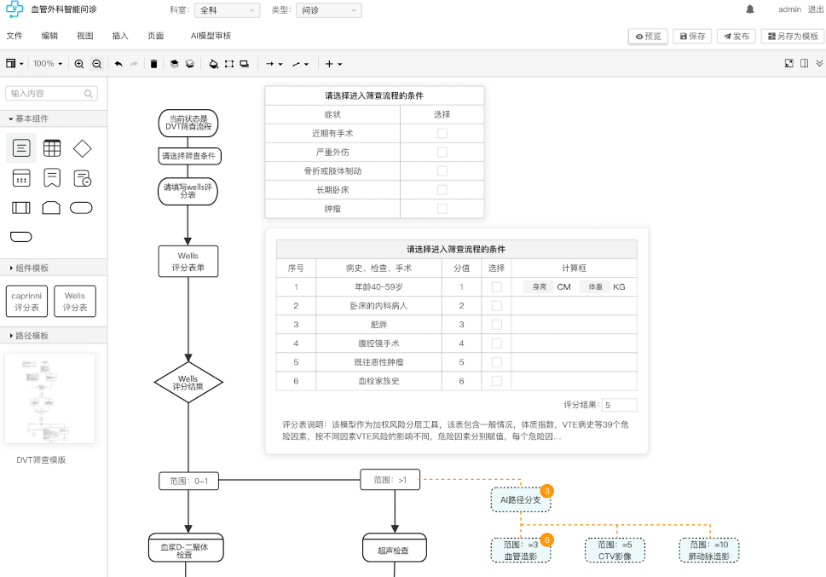Check the 骨折或肢体制动 checkbox
826x577 pixels.
click(x=442, y=171)
